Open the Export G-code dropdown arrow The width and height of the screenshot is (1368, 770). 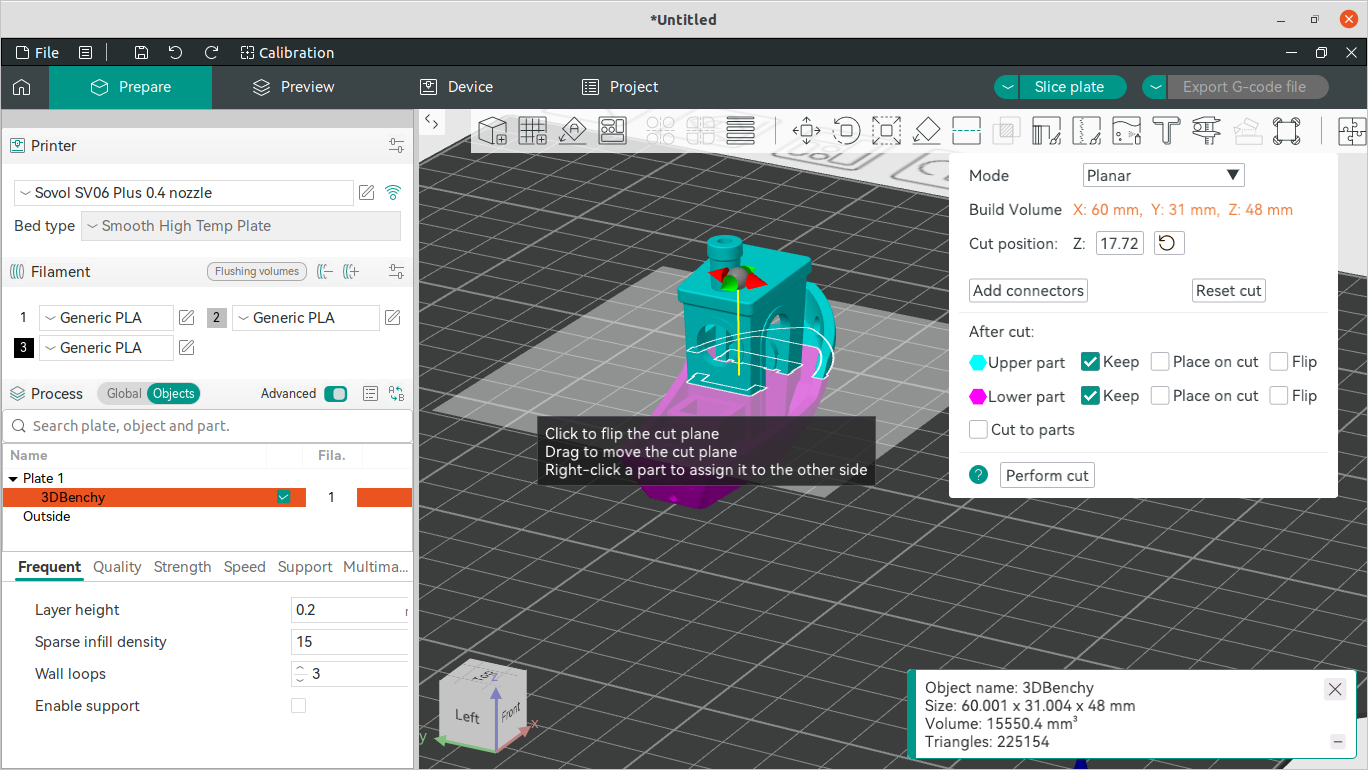[1154, 87]
